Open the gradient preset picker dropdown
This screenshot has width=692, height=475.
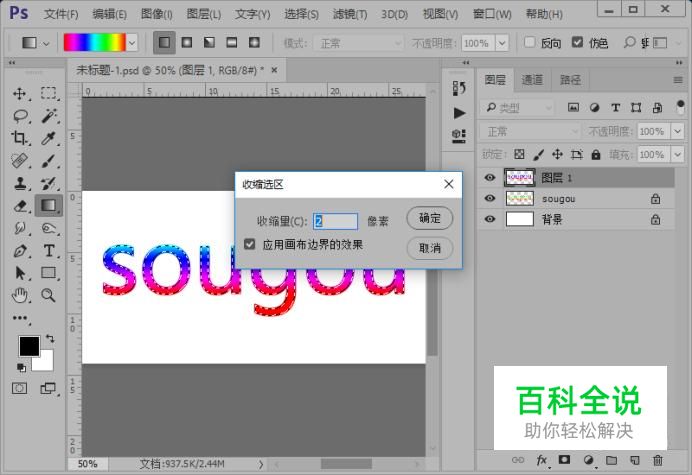(x=132, y=43)
